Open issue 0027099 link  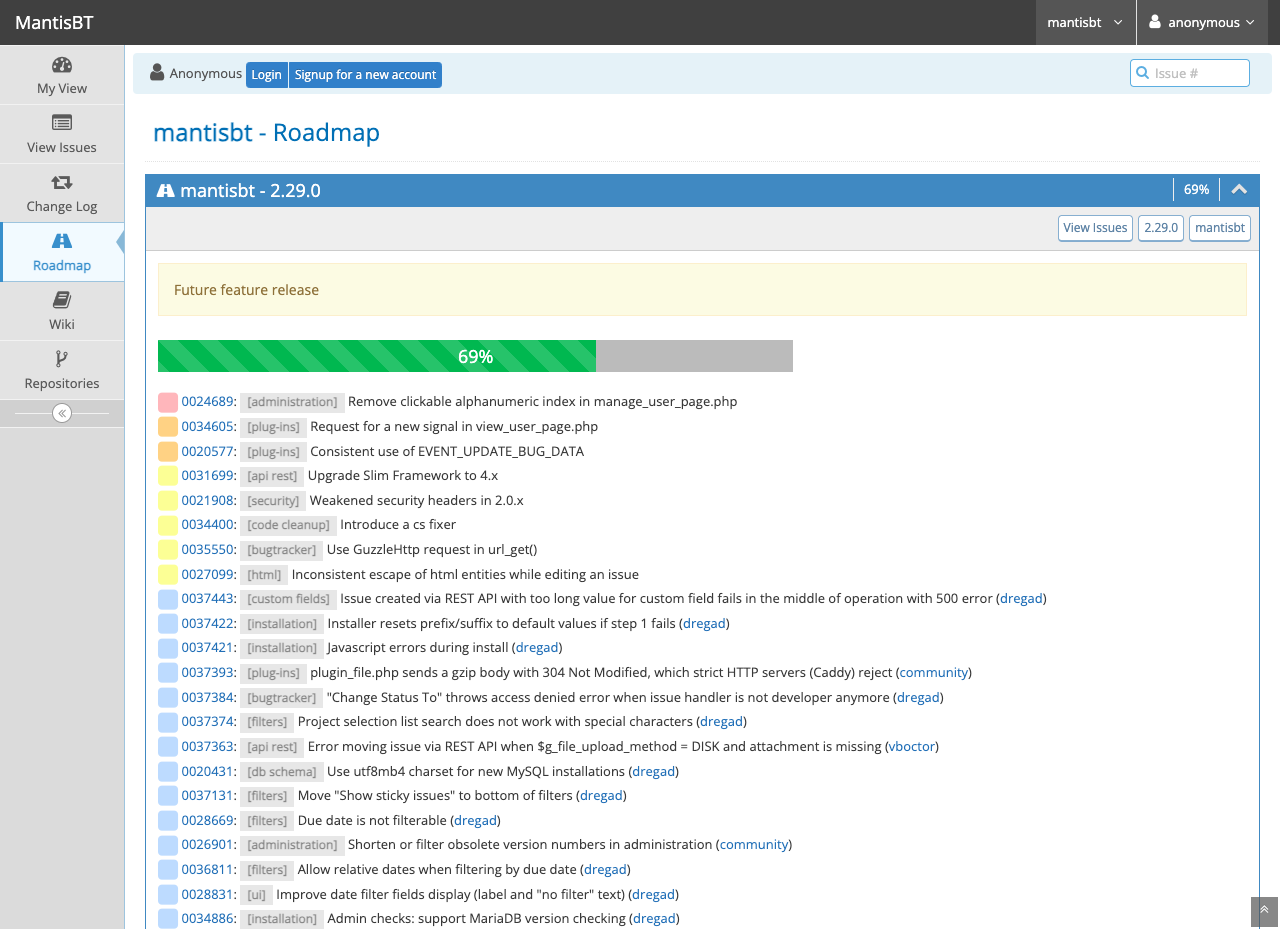pos(207,575)
